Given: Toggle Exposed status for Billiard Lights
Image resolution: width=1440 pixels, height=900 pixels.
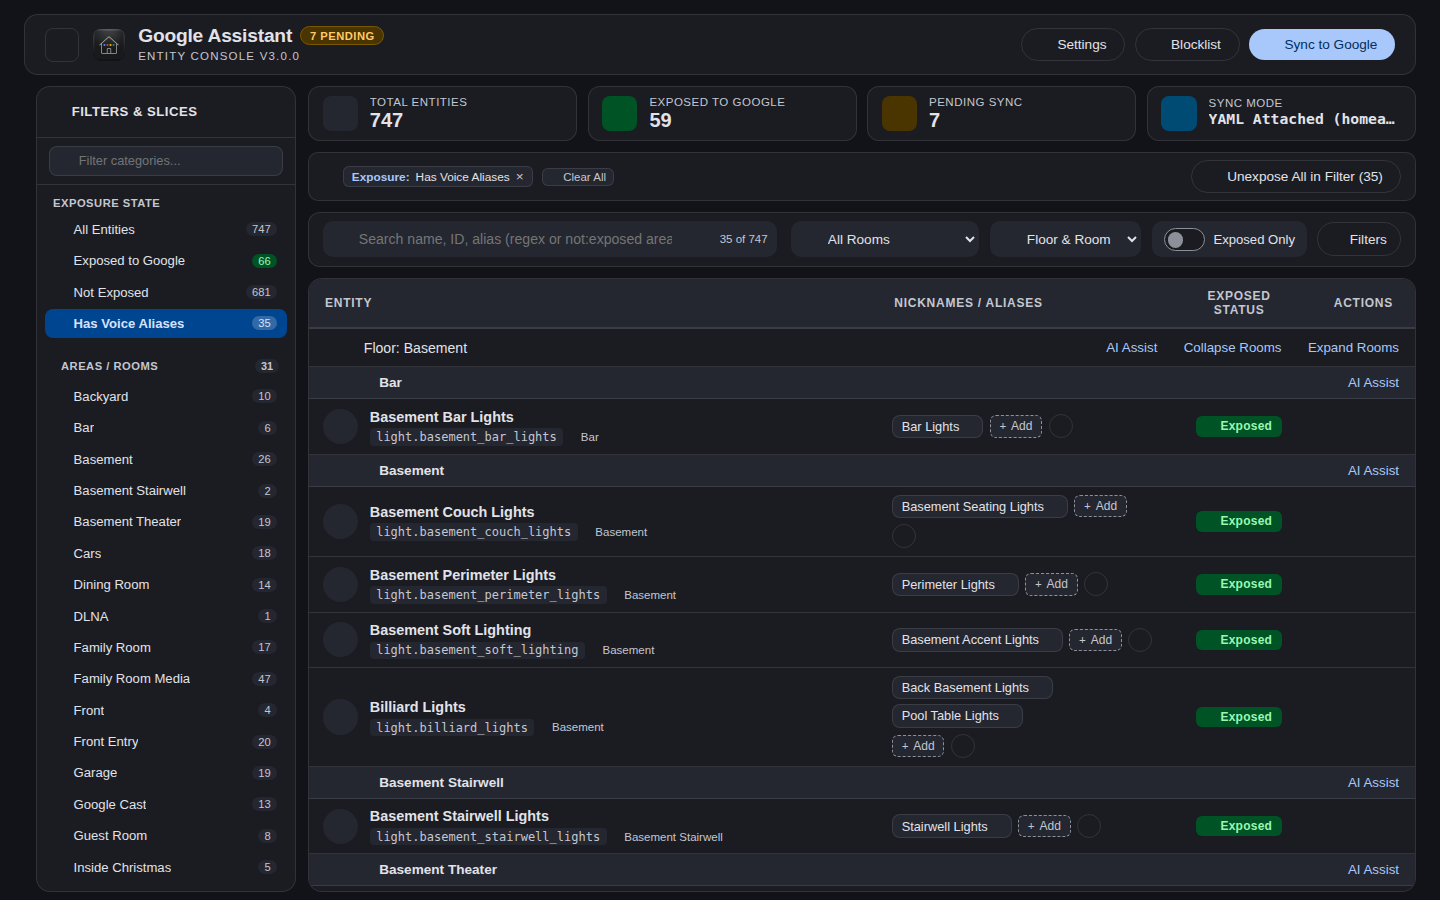Looking at the screenshot, I should [x=1239, y=717].
